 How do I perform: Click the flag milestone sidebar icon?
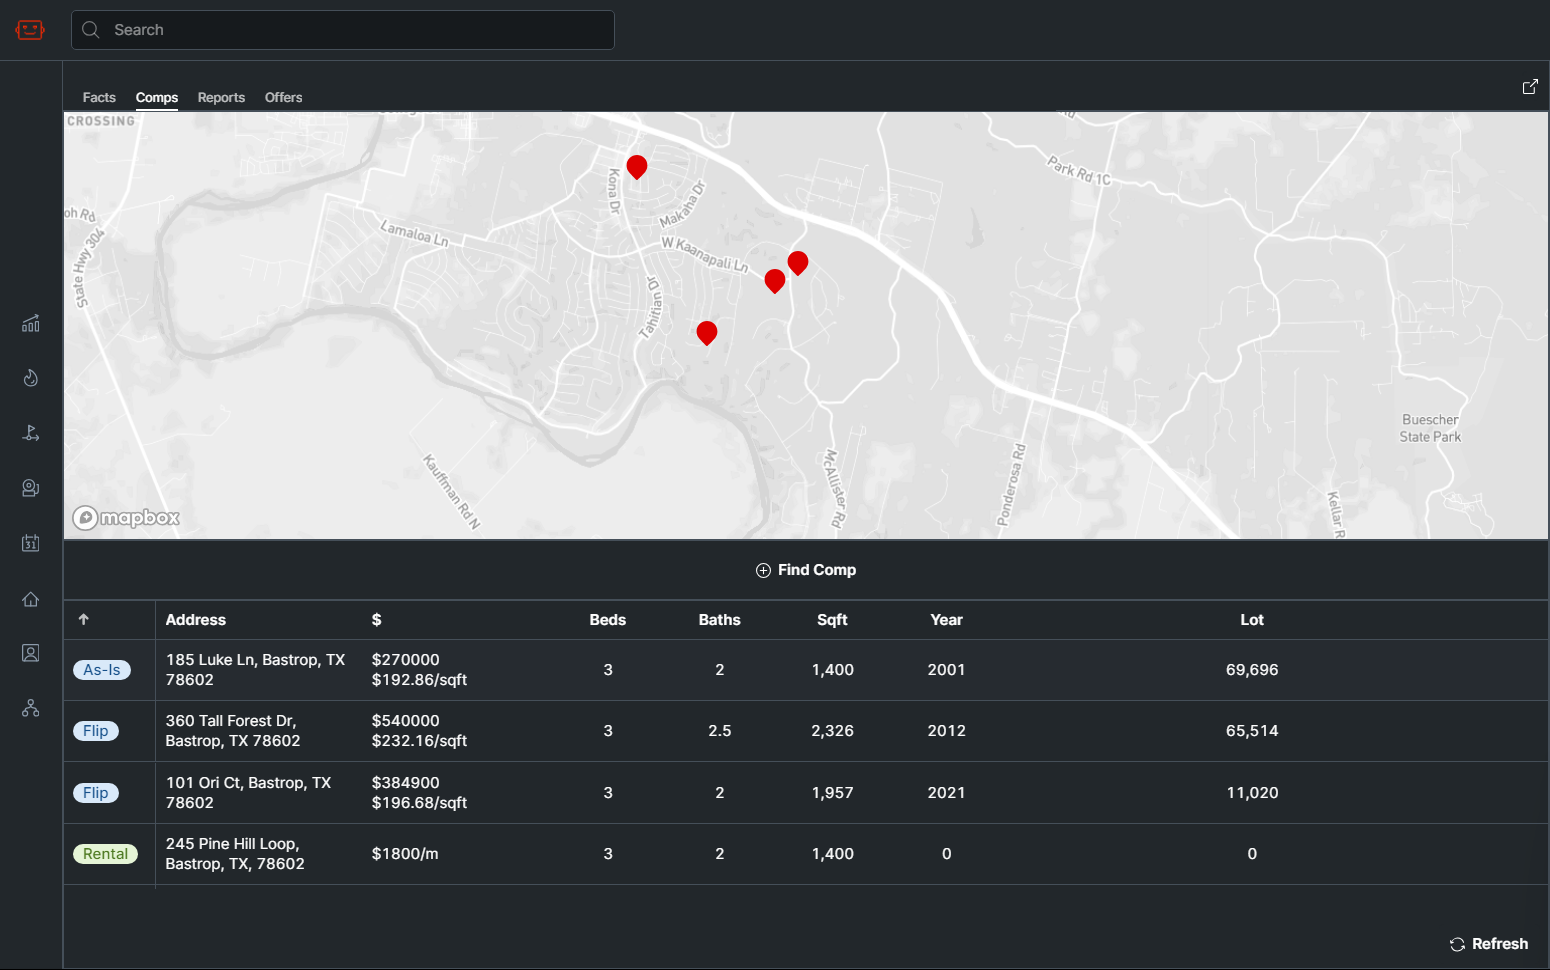(x=31, y=433)
